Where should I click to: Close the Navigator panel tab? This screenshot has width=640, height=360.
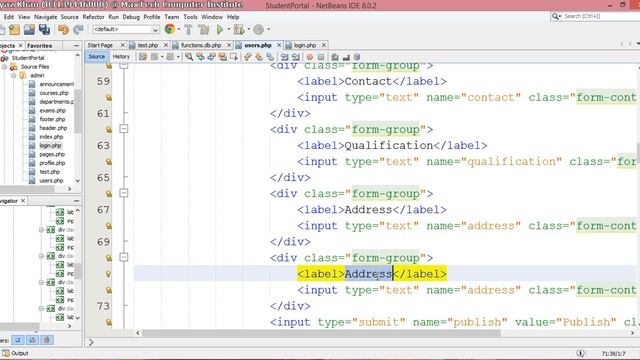23,201
